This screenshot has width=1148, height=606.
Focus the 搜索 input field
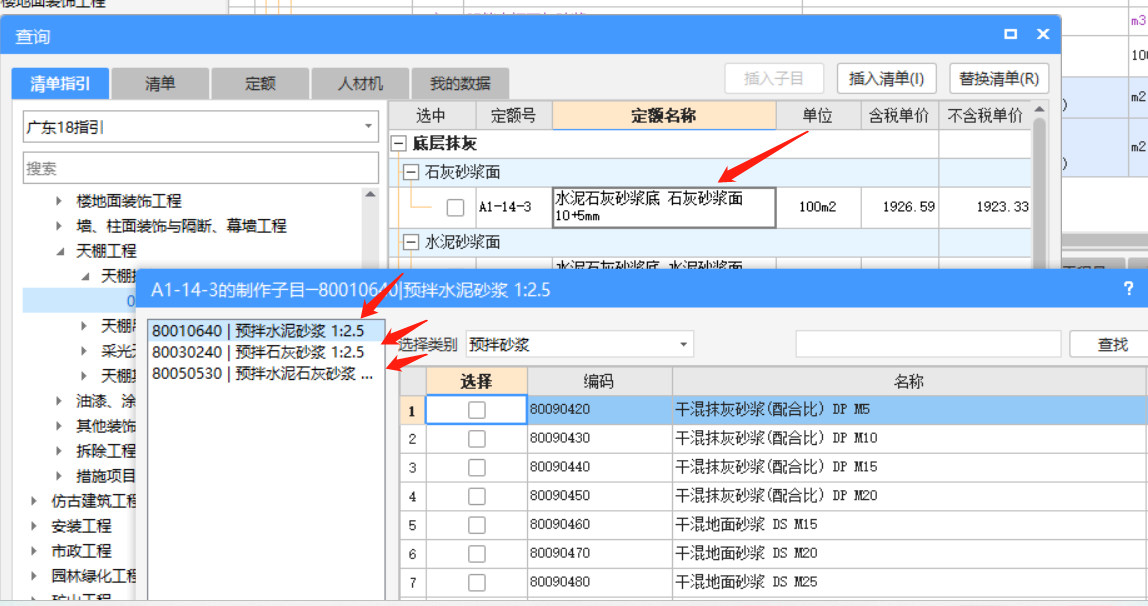pos(201,168)
